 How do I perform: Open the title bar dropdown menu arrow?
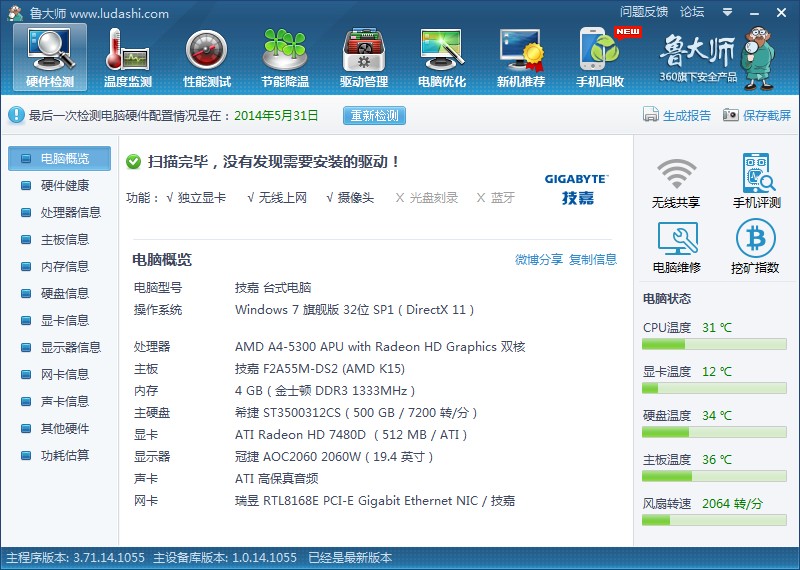pos(728,12)
